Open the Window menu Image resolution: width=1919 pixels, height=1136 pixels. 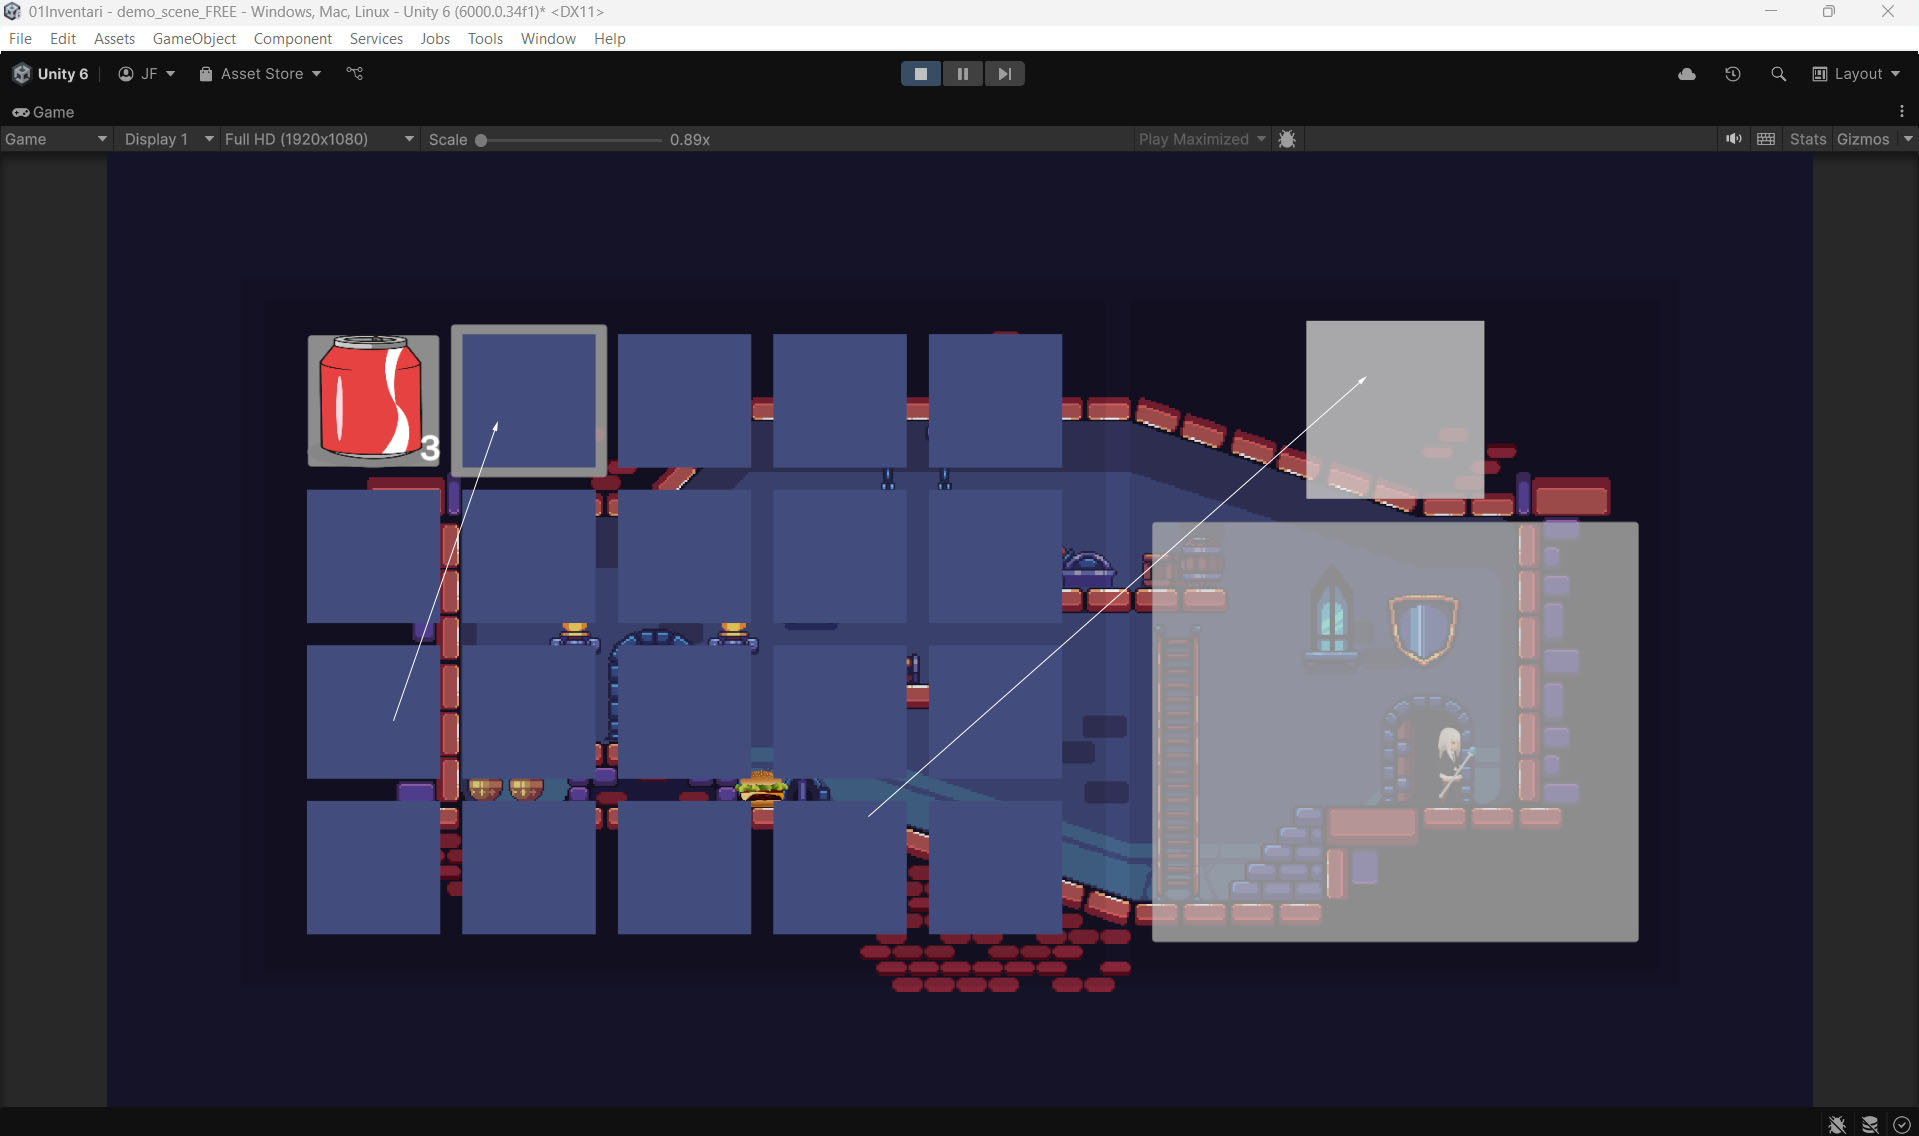click(548, 38)
